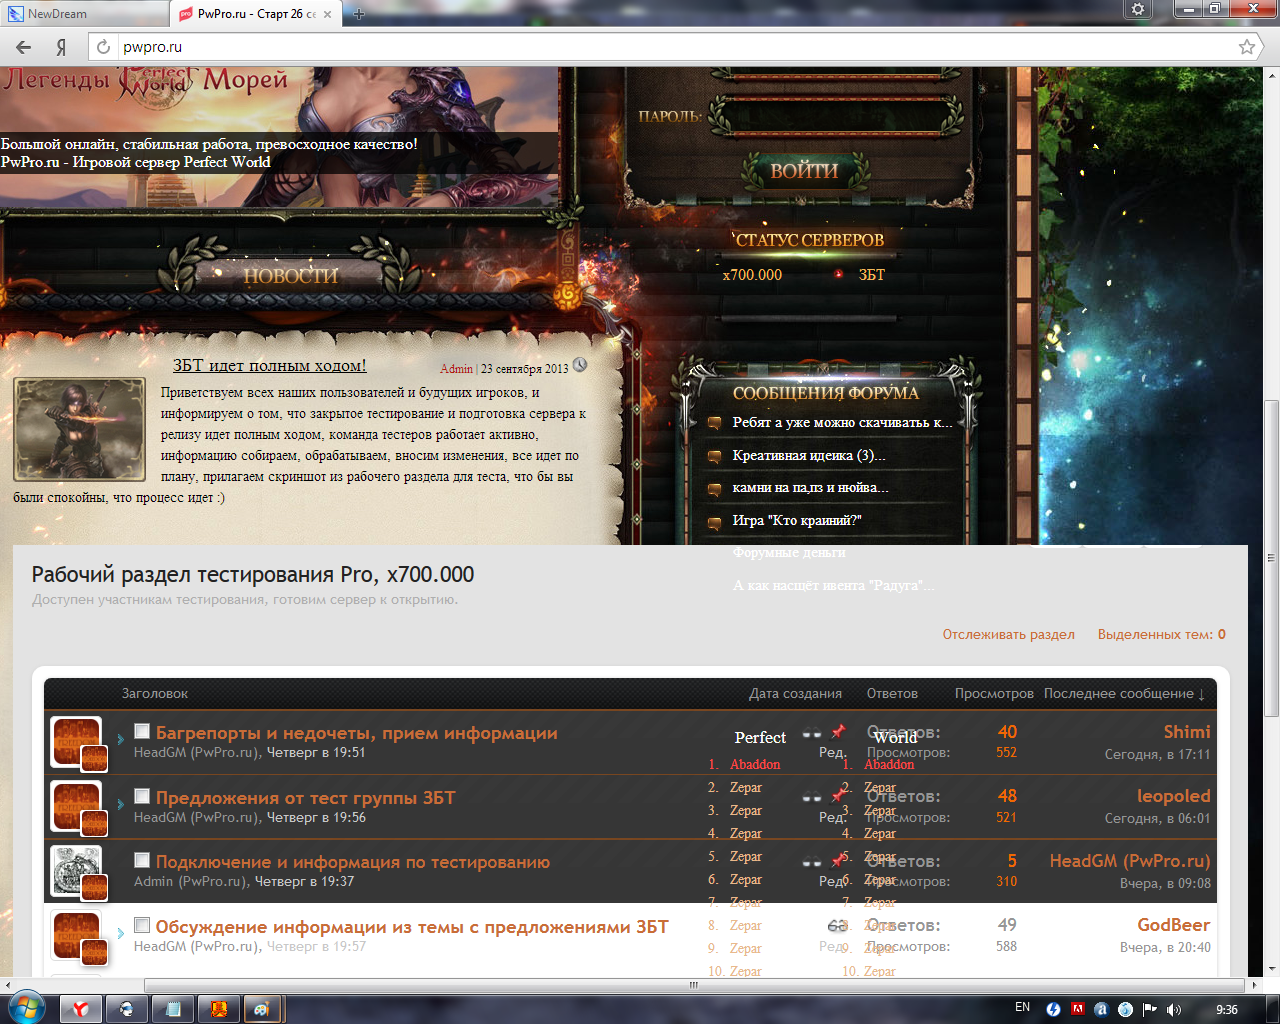Click the pin icon in the "Багрепорты" row
1280x1024 pixels.
click(x=838, y=731)
